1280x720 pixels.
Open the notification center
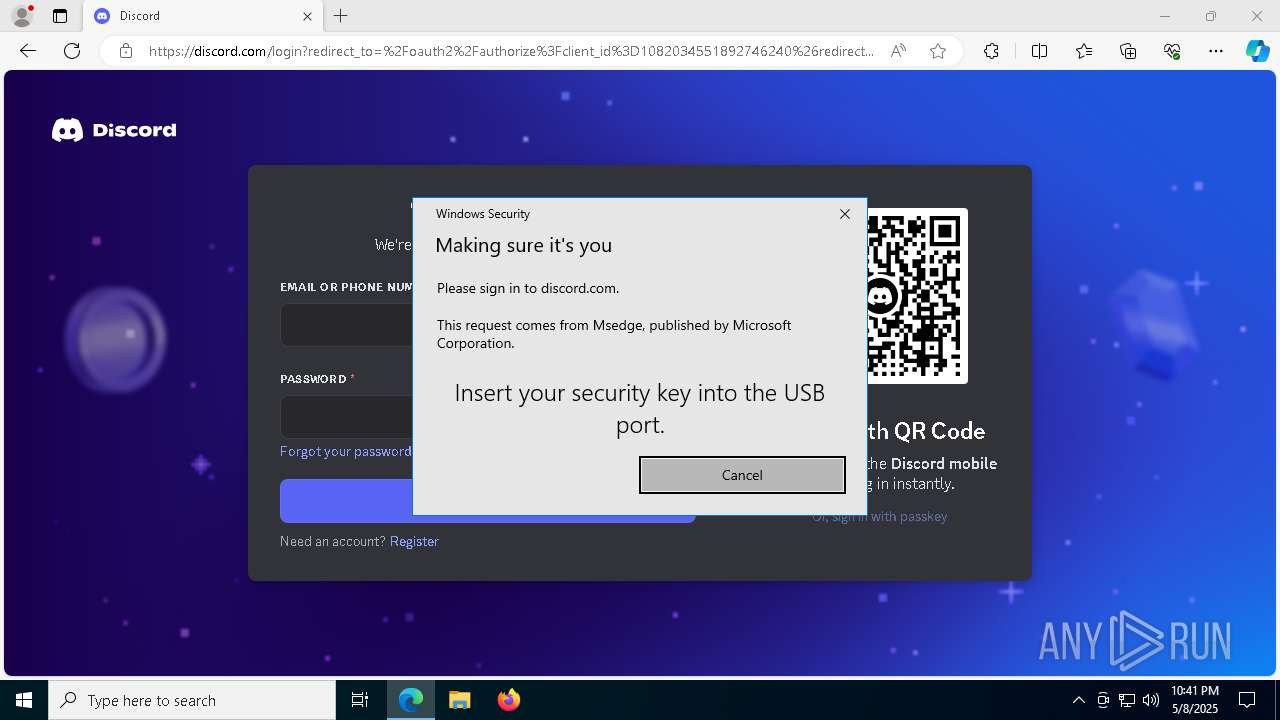(x=1247, y=700)
